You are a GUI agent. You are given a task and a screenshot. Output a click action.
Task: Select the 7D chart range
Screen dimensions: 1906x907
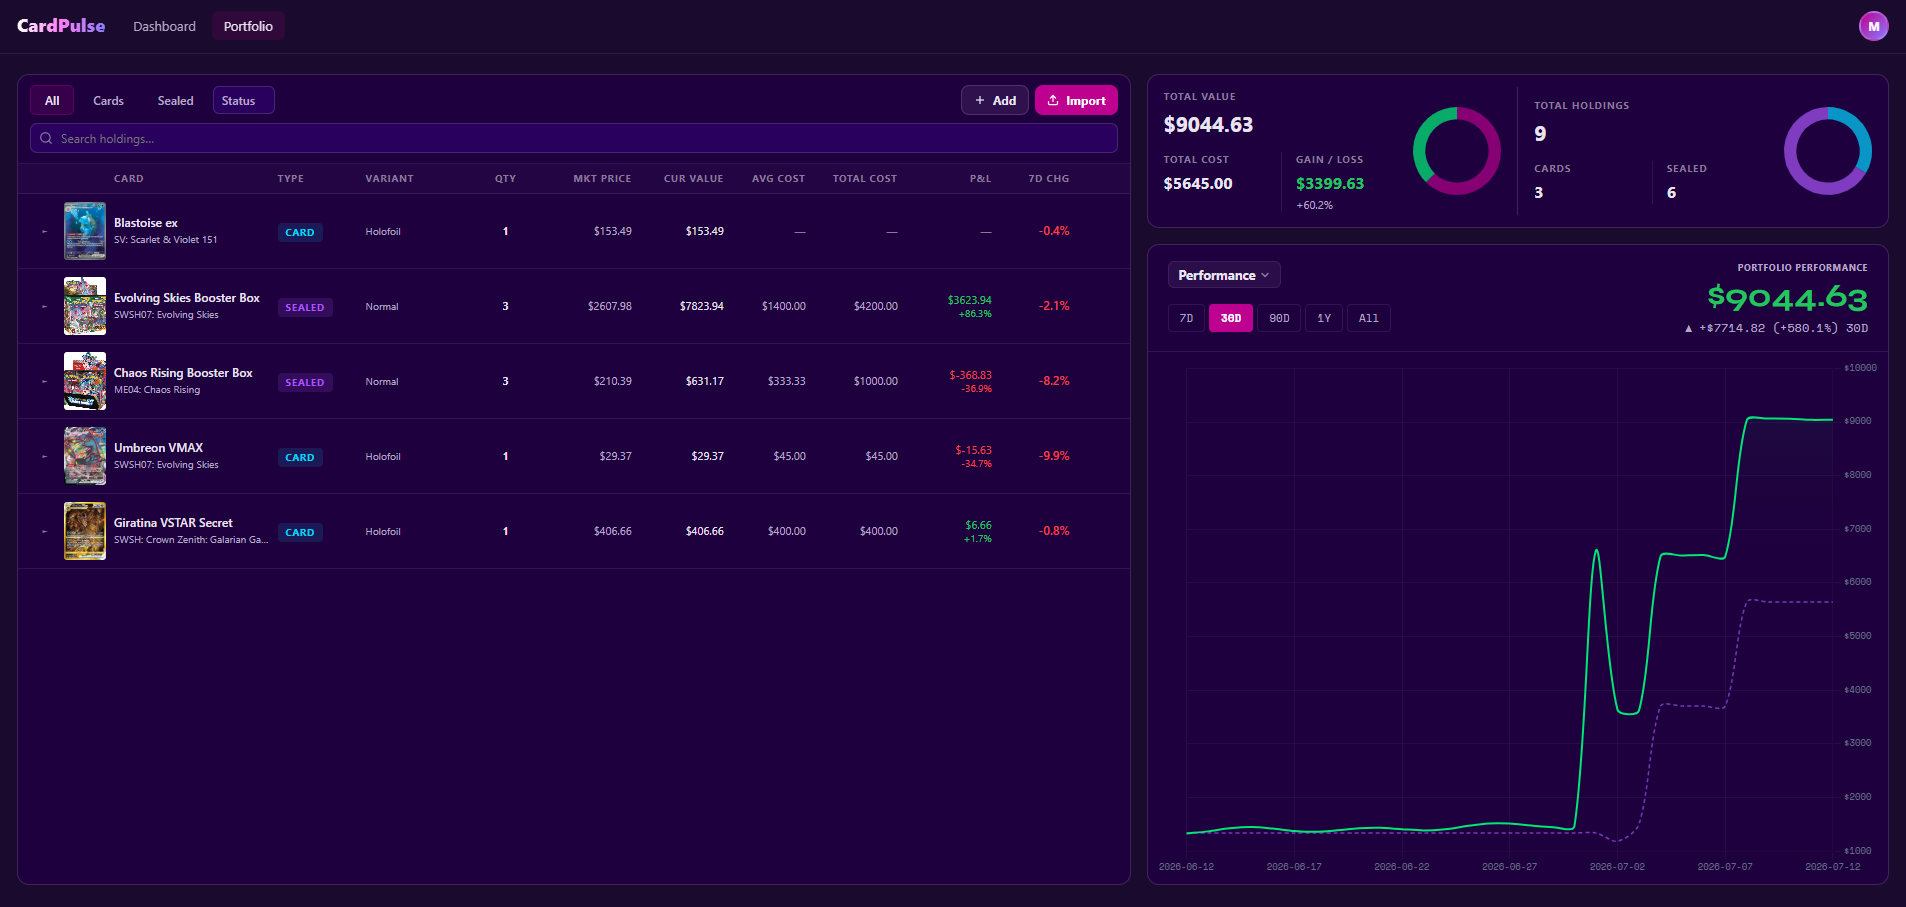pyautogui.click(x=1186, y=318)
